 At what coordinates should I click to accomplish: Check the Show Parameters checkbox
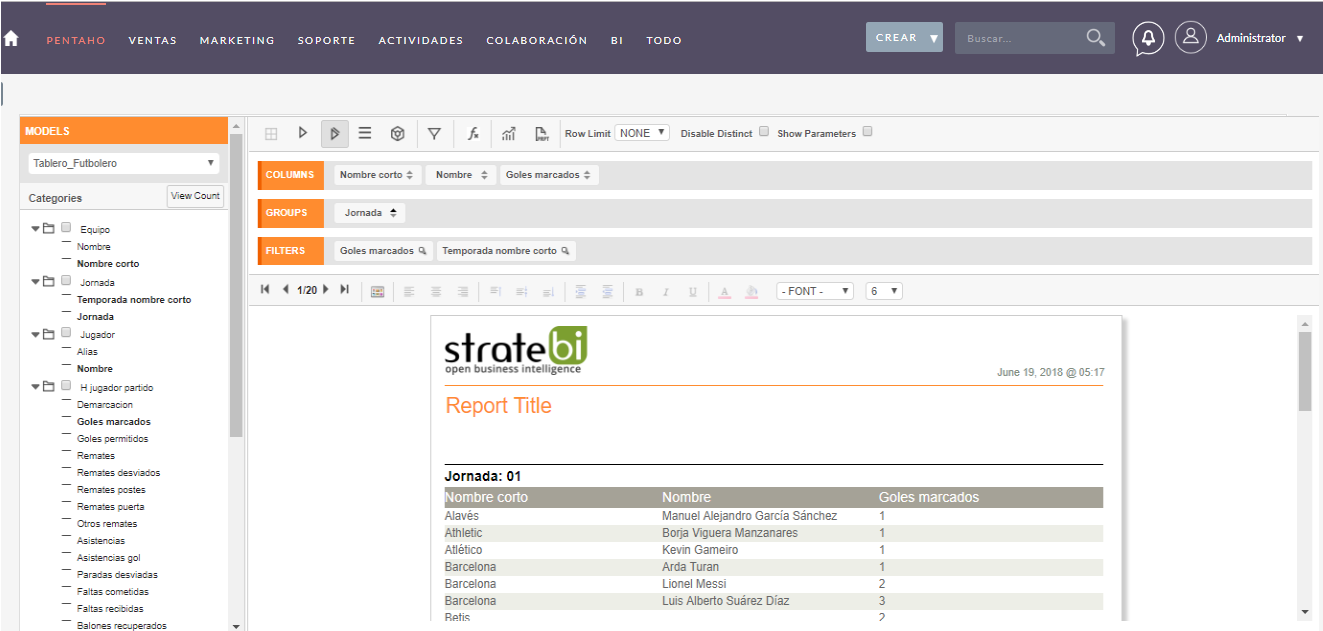coord(867,131)
